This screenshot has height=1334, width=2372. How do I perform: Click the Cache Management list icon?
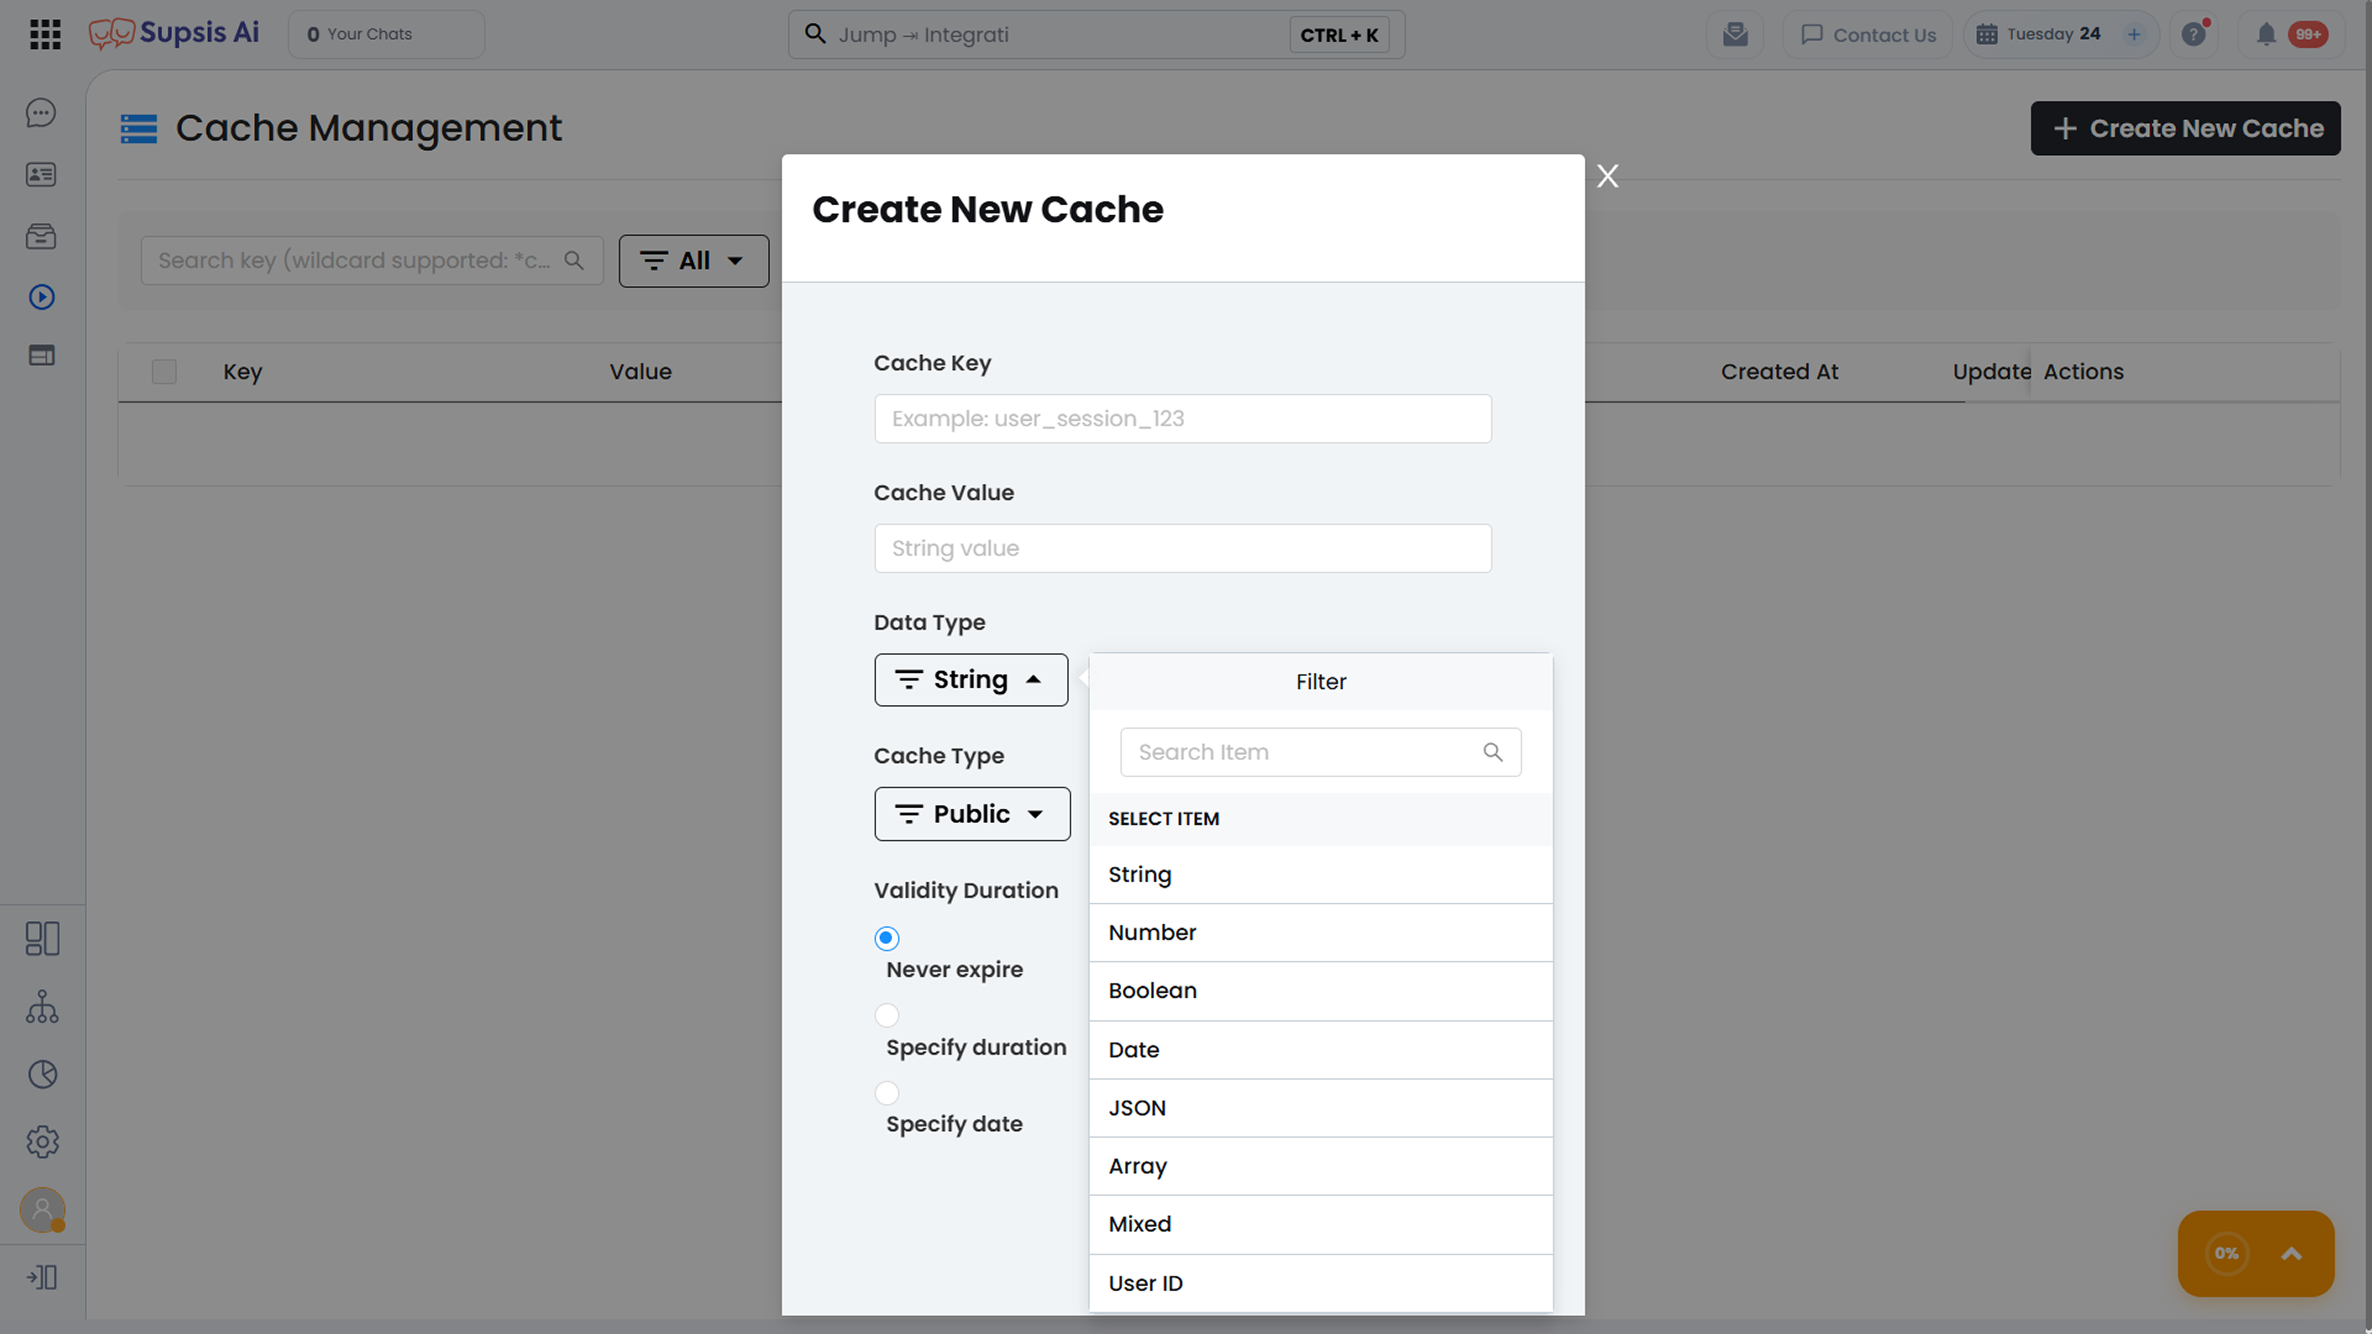(139, 128)
